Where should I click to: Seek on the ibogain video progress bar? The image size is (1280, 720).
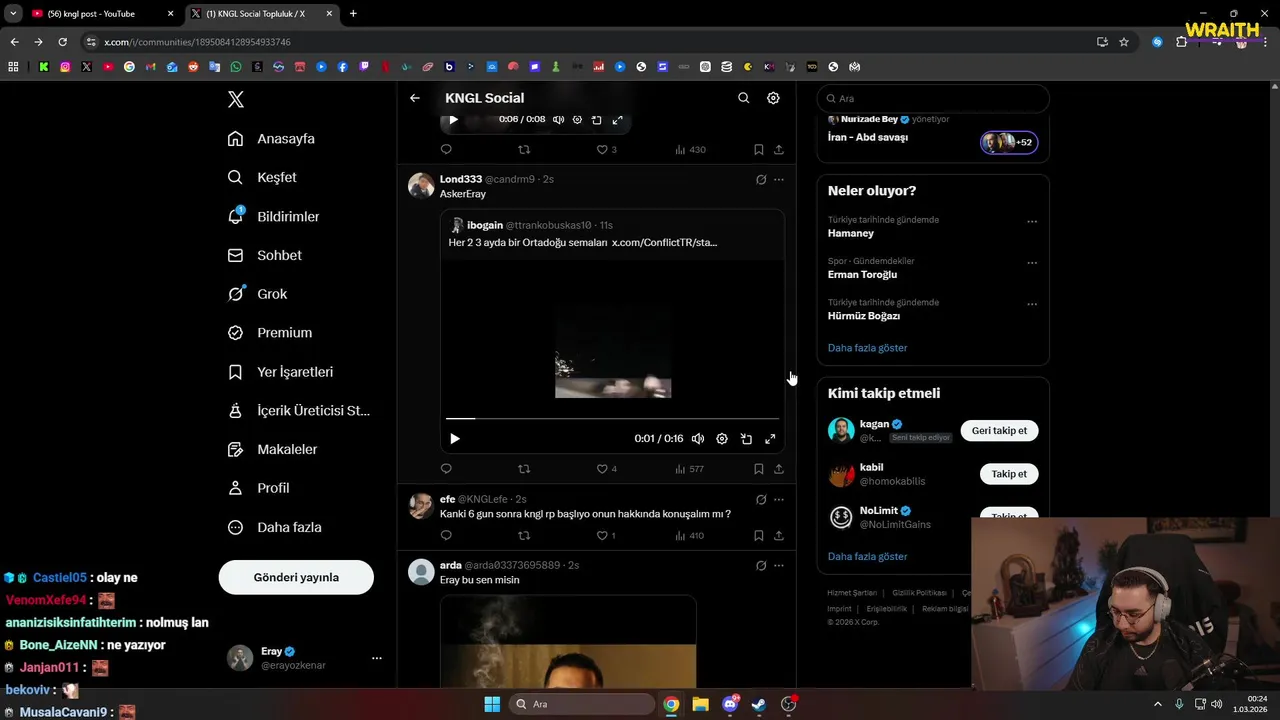pyautogui.click(x=612, y=418)
